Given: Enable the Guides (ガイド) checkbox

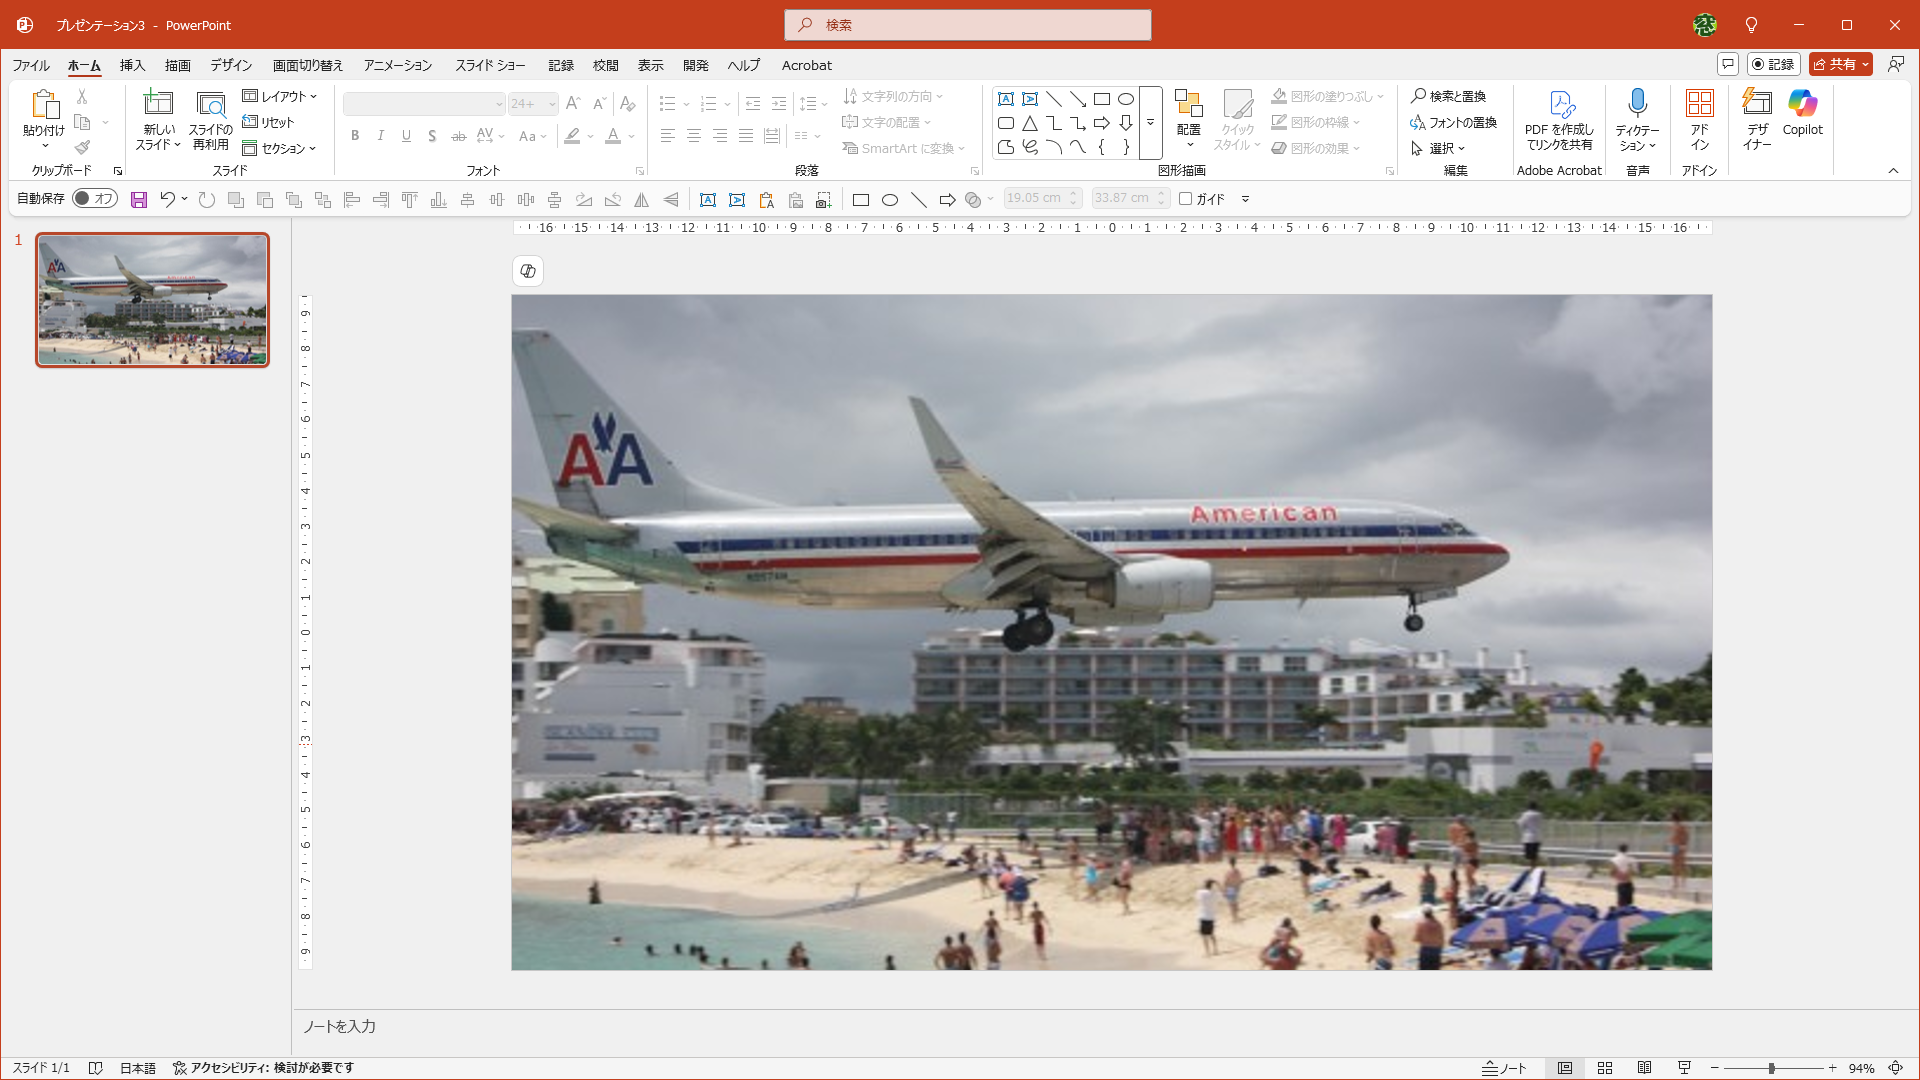Looking at the screenshot, I should pos(1186,199).
